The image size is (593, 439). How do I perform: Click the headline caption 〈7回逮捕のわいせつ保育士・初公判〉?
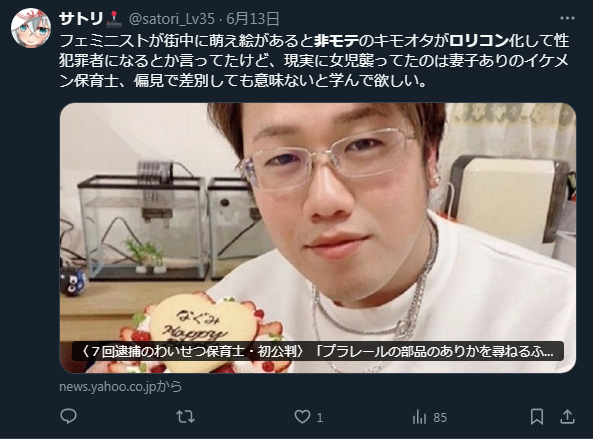pos(192,351)
